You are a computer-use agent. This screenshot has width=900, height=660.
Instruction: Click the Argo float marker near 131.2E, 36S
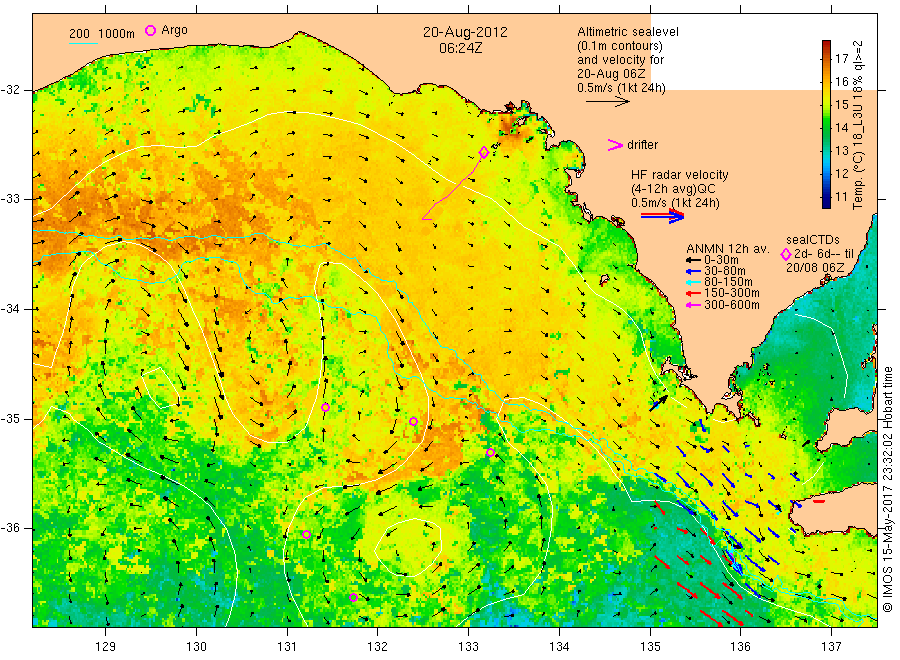point(307,534)
